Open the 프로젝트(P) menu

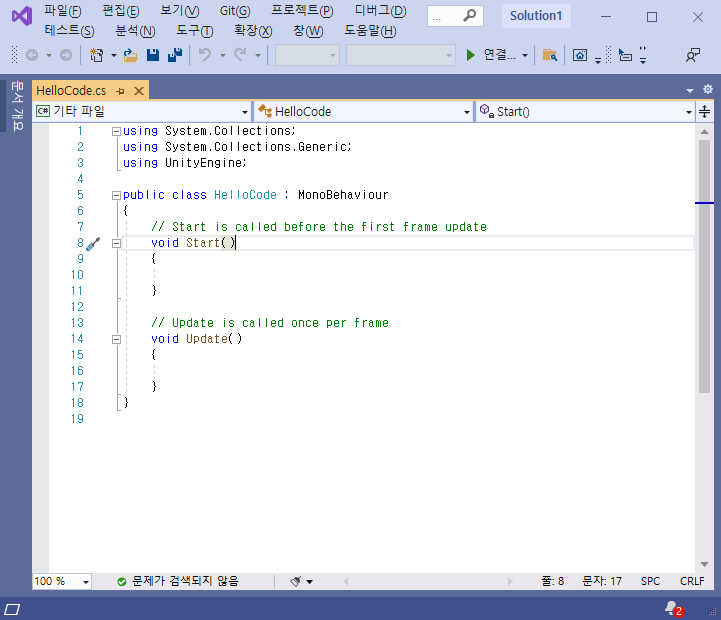(302, 11)
